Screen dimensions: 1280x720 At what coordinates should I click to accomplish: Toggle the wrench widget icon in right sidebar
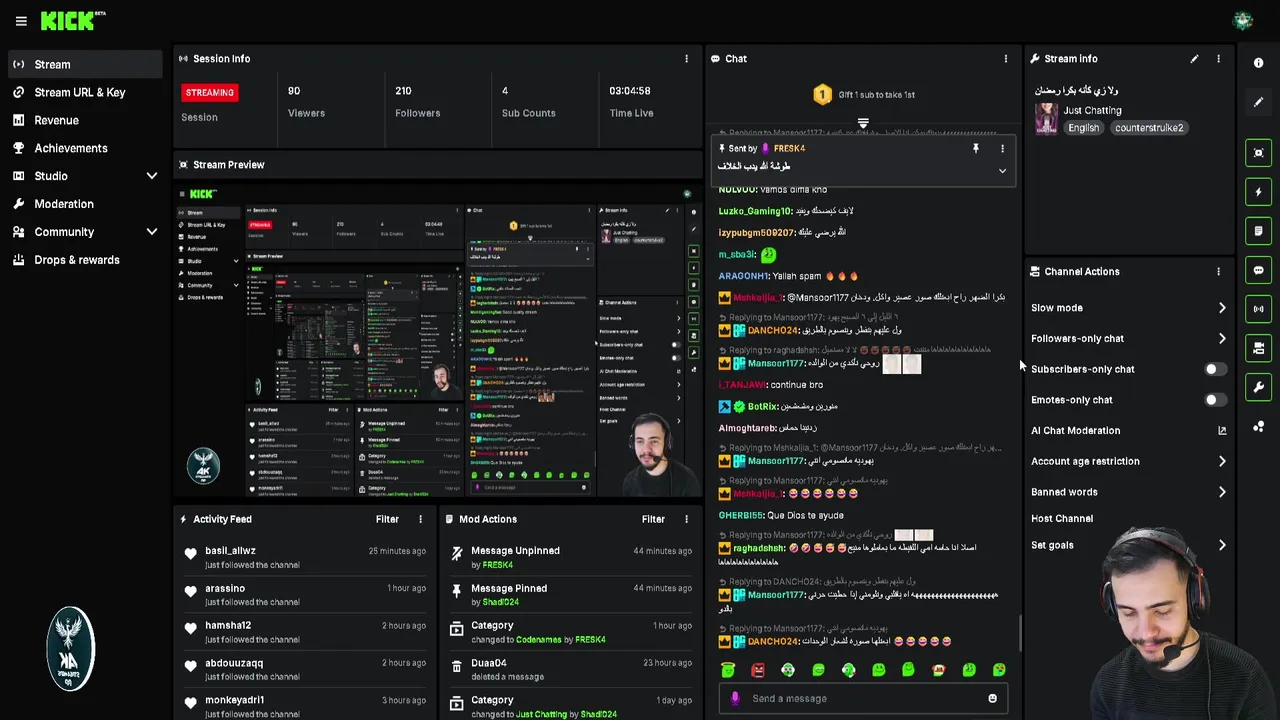(x=1258, y=387)
